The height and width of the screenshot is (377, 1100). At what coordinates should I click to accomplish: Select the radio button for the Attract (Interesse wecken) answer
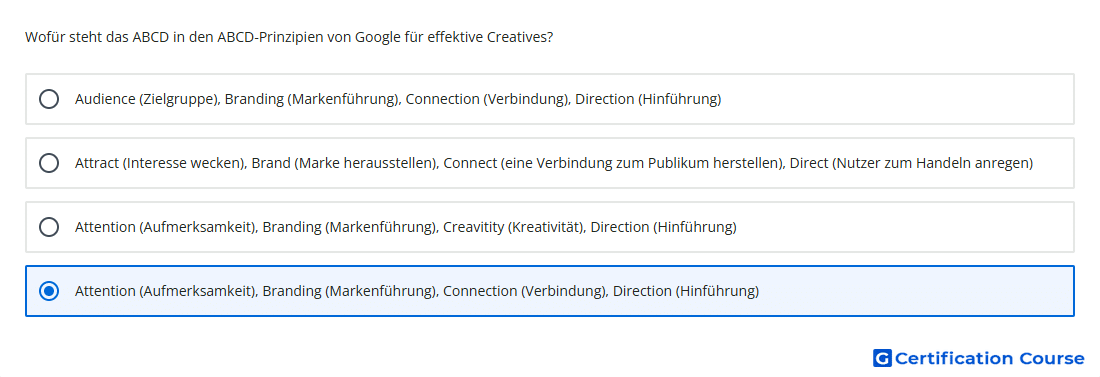click(49, 163)
